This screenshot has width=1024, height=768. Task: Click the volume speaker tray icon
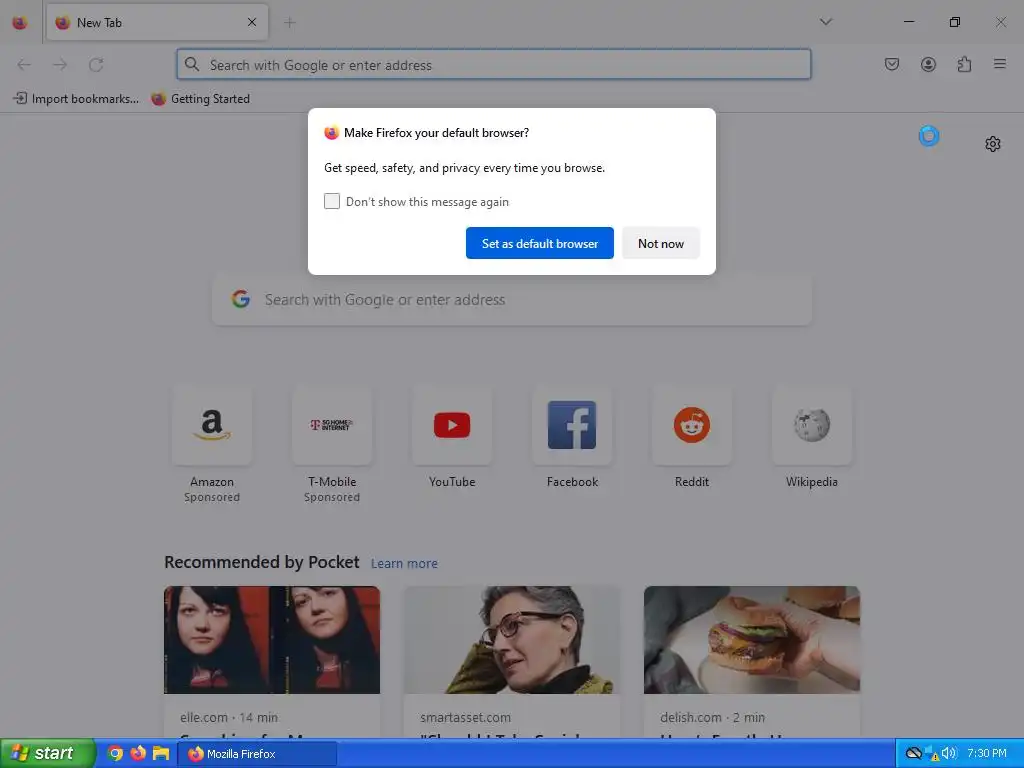tap(949, 753)
